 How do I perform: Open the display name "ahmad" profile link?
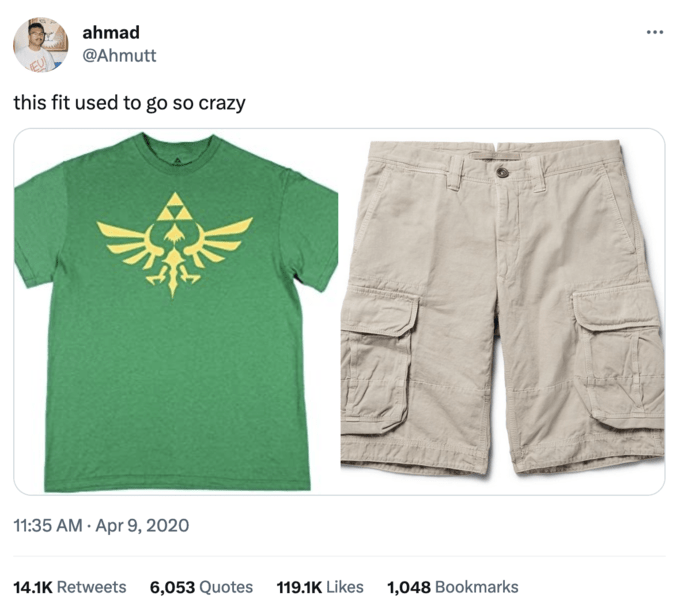pos(111,33)
